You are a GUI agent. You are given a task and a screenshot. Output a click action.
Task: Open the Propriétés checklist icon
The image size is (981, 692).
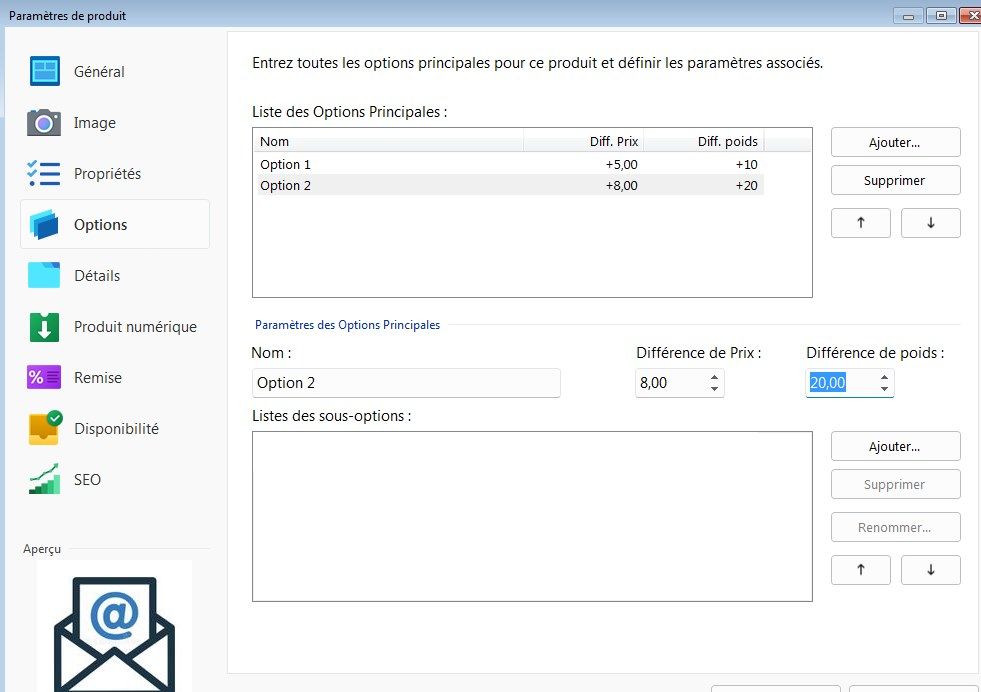point(45,174)
